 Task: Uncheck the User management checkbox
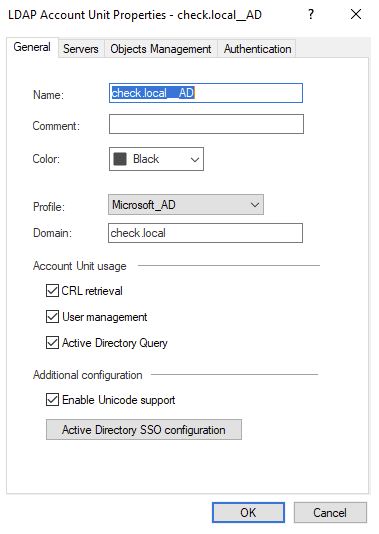coord(52,317)
